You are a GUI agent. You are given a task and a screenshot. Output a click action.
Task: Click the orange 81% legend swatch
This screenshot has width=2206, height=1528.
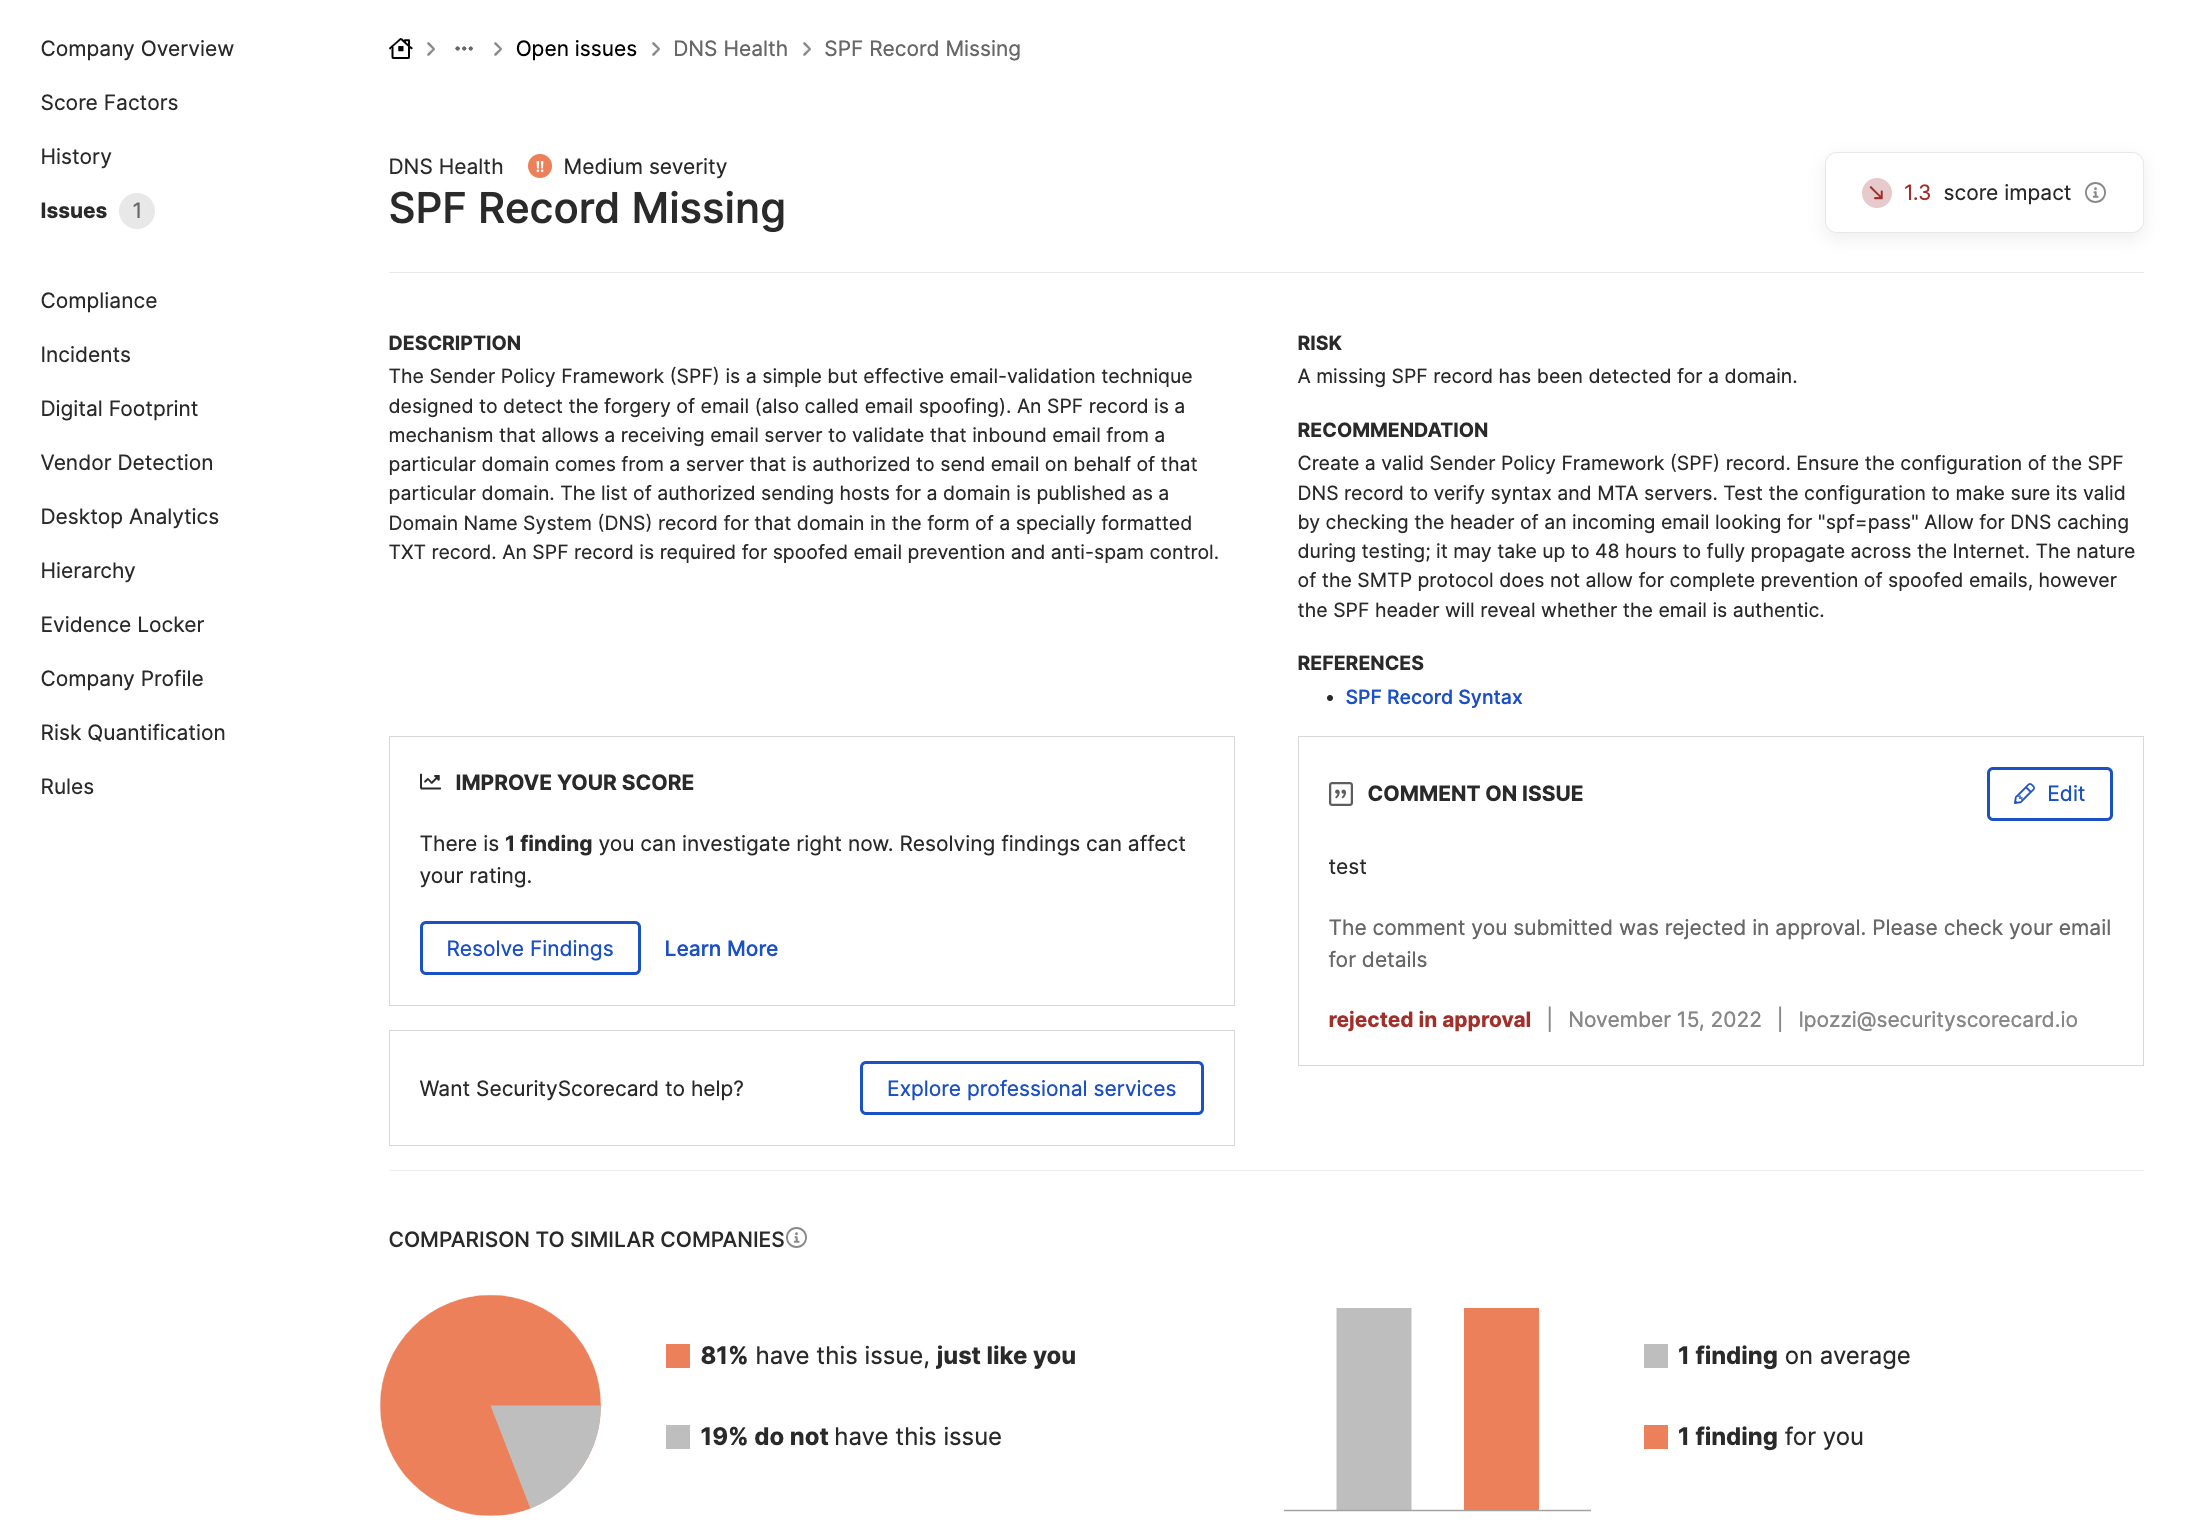[678, 1355]
